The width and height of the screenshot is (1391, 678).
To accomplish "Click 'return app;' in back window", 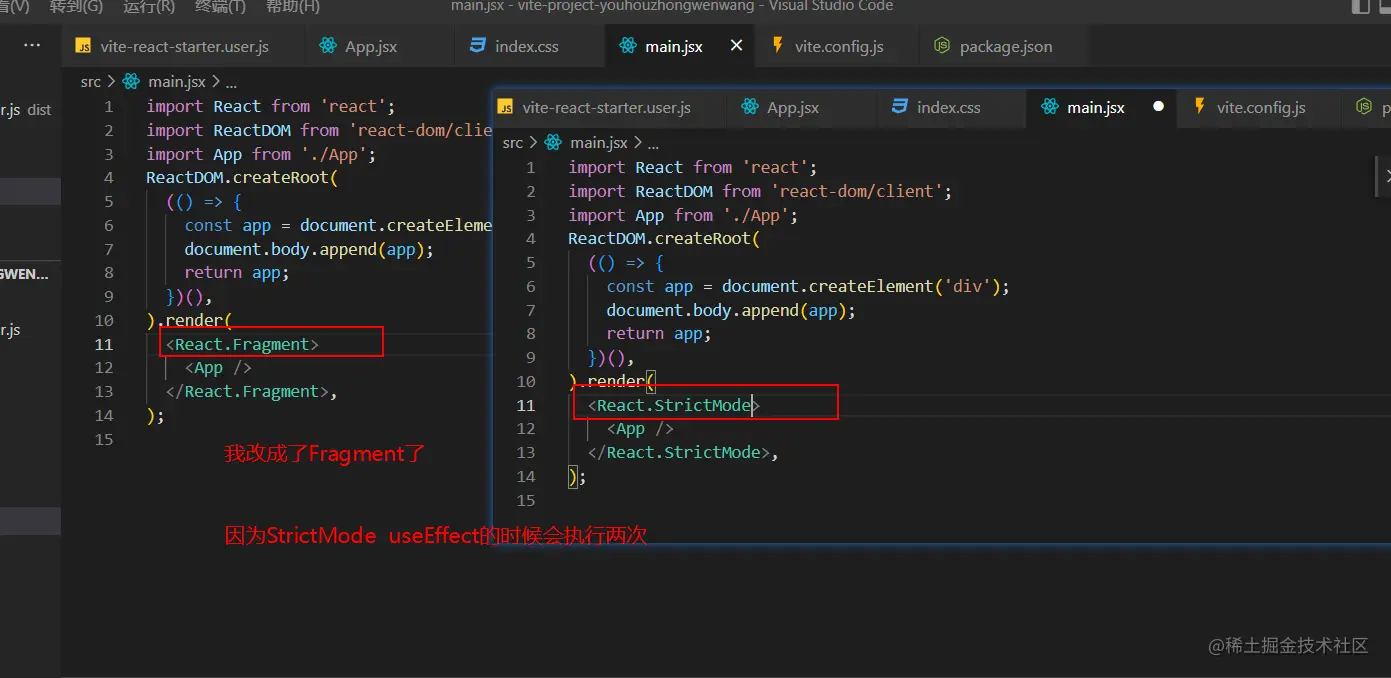I will pyautogui.click(x=237, y=272).
